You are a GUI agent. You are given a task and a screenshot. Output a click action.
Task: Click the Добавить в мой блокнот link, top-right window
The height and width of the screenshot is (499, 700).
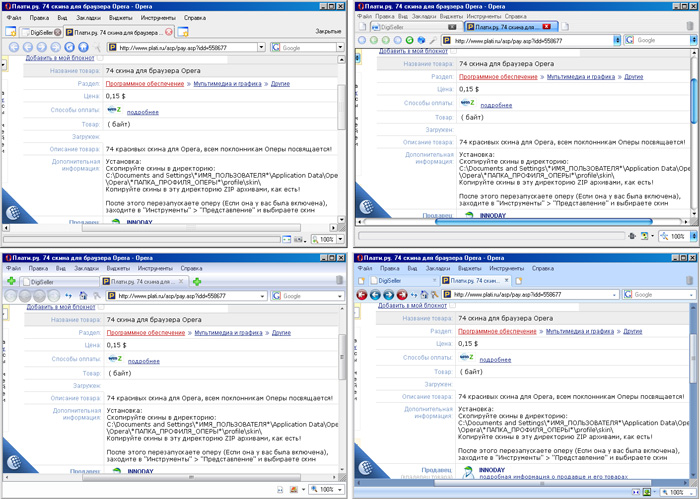pyautogui.click(x=413, y=51)
